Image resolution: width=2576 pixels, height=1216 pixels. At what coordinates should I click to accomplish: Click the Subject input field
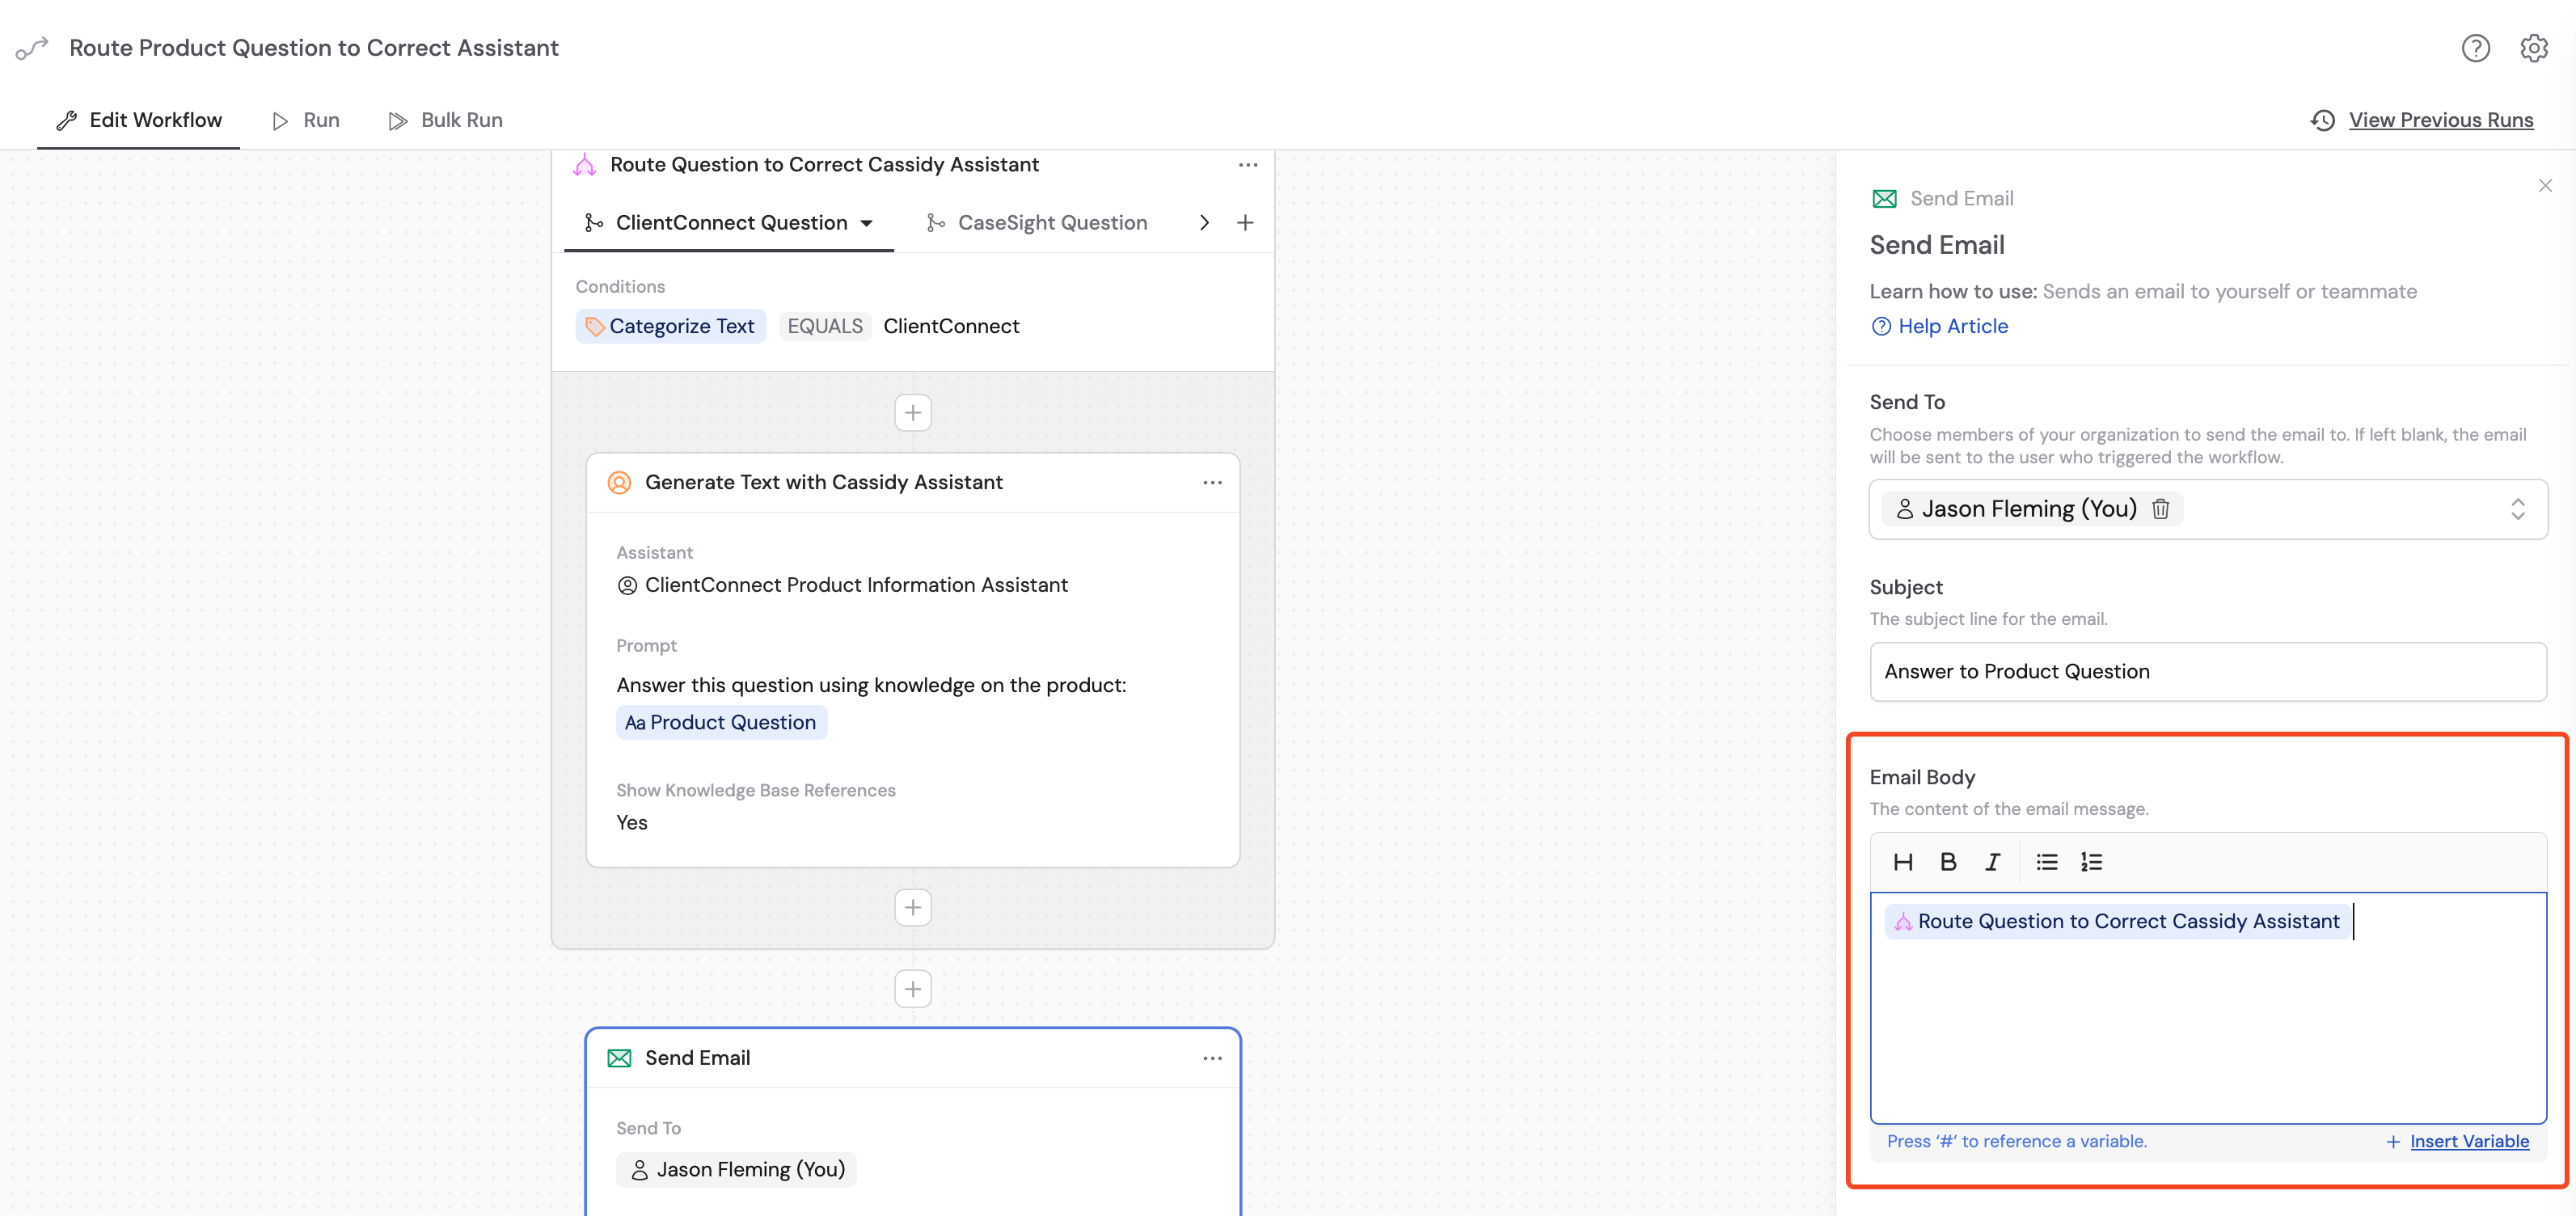2207,671
